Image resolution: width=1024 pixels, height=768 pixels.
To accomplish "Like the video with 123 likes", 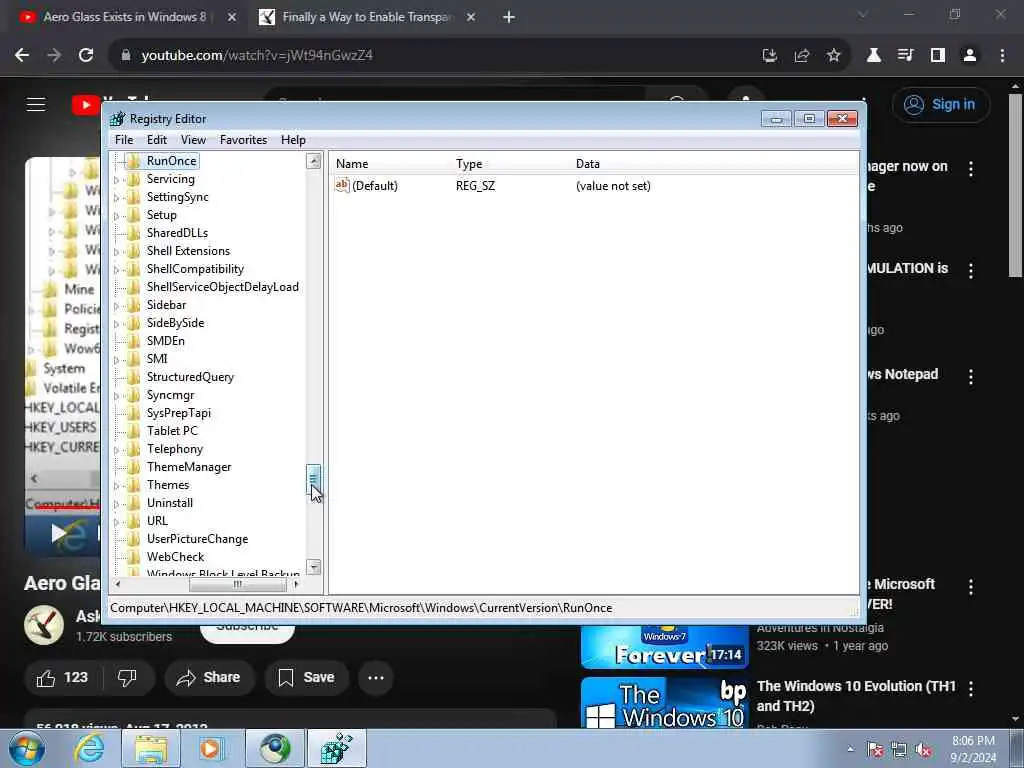I will pos(63,678).
